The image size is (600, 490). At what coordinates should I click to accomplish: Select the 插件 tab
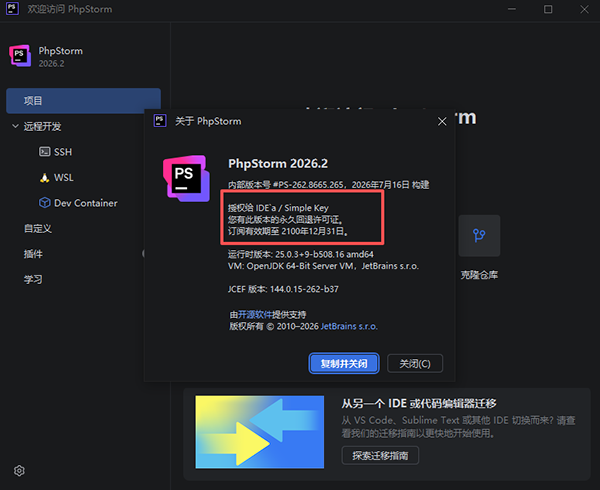33,254
